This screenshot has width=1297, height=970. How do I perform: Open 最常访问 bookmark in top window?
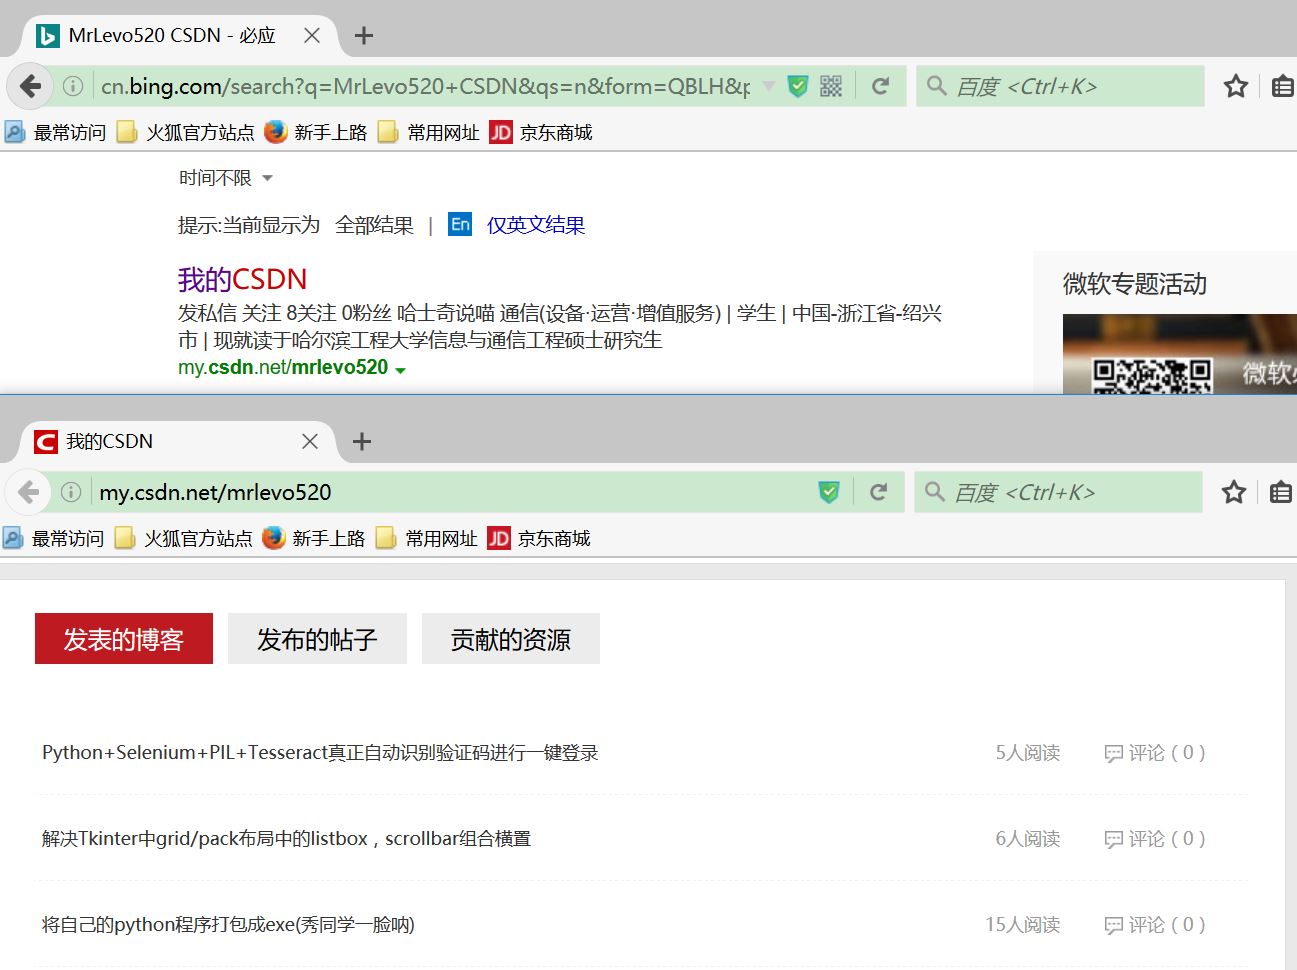tap(55, 132)
